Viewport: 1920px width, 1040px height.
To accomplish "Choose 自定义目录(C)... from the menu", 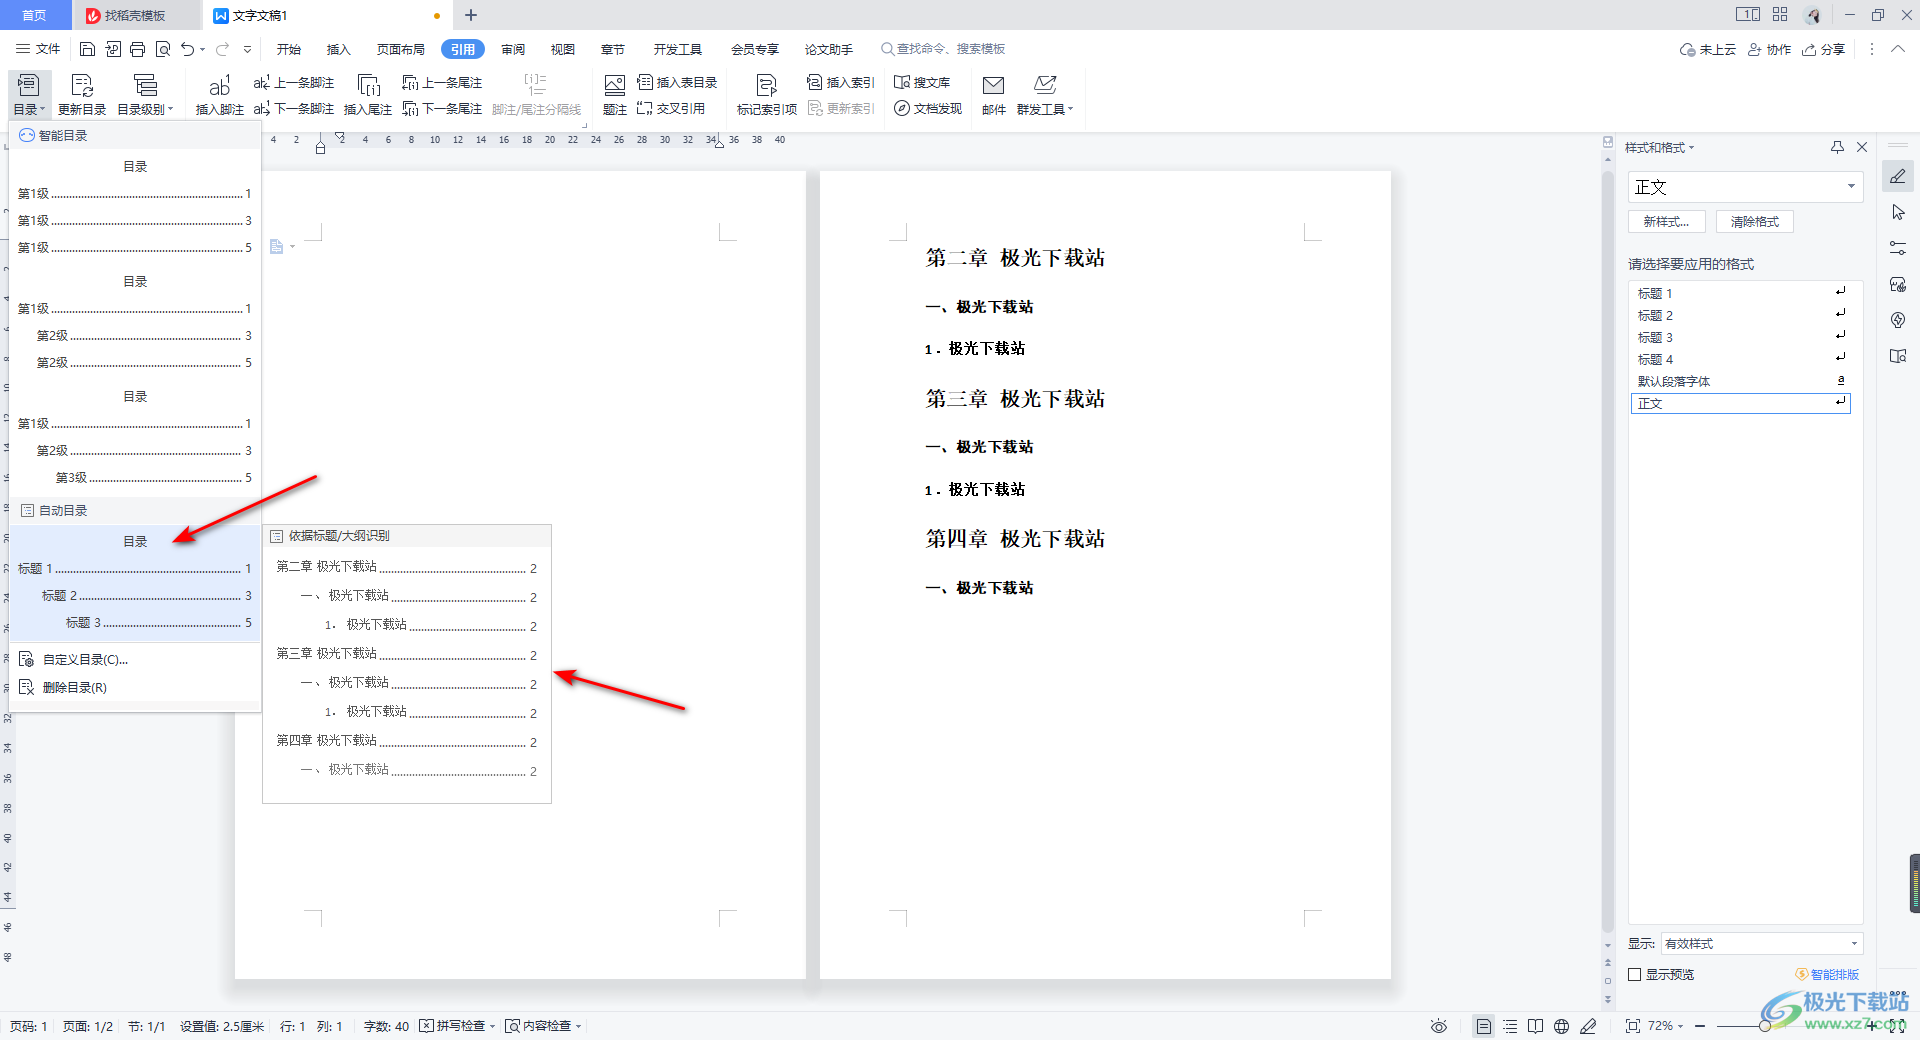I will pos(85,659).
